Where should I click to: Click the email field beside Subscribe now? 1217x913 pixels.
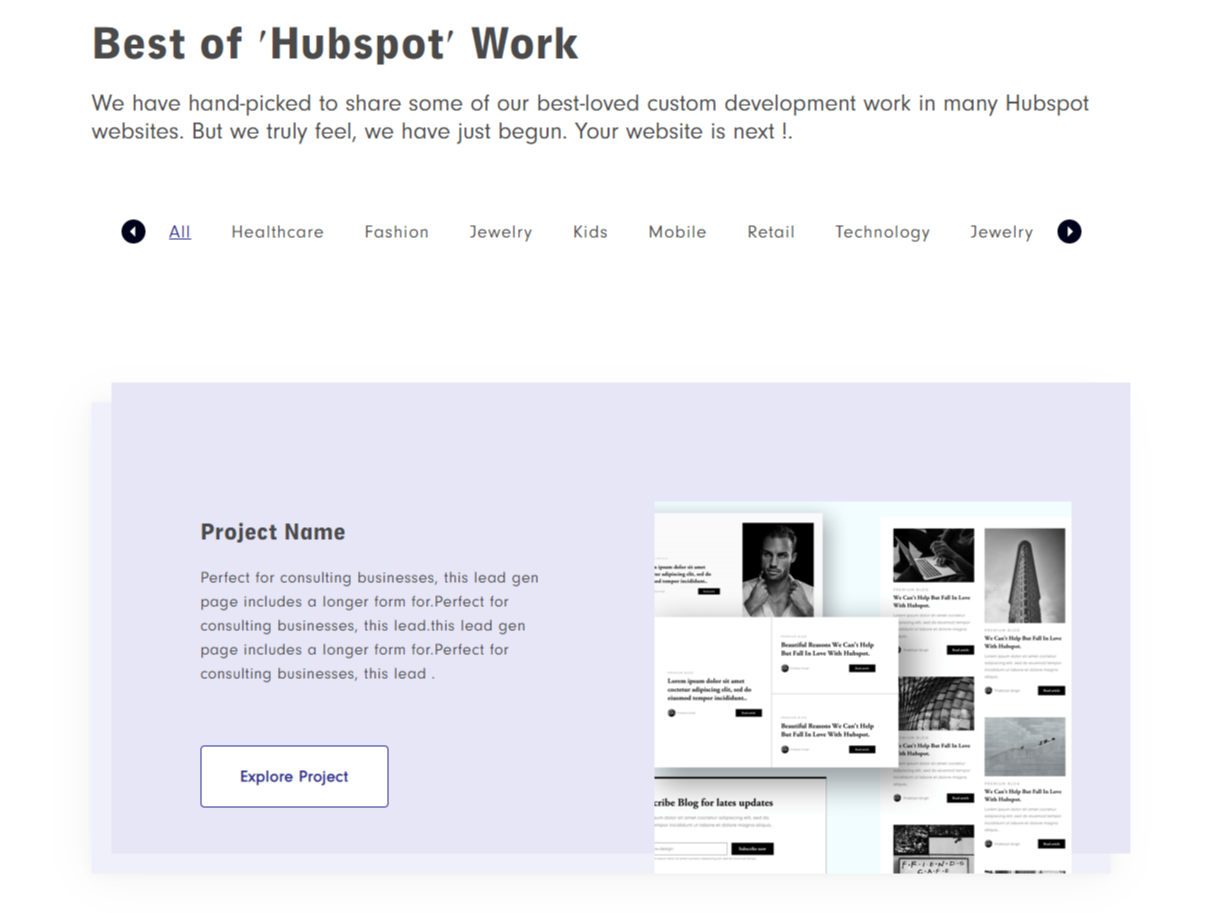pyautogui.click(x=690, y=849)
